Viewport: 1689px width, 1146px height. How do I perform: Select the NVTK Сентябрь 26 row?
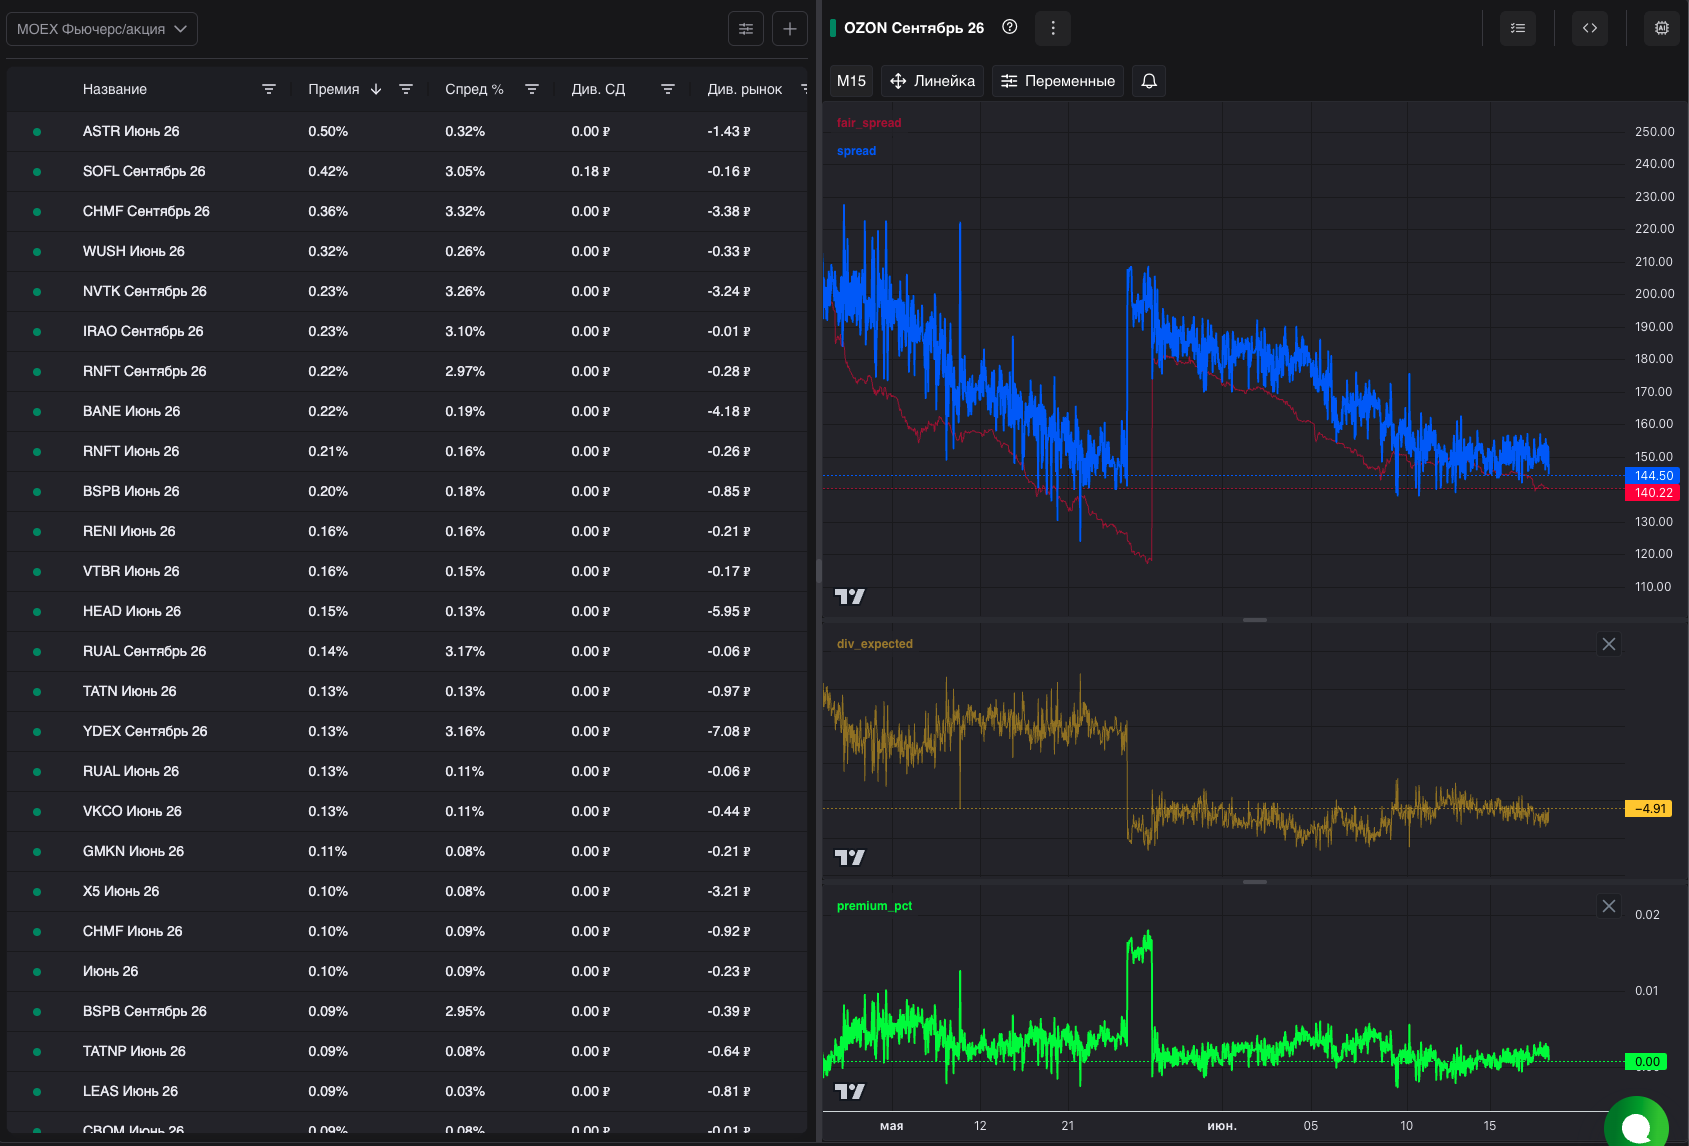pos(407,291)
